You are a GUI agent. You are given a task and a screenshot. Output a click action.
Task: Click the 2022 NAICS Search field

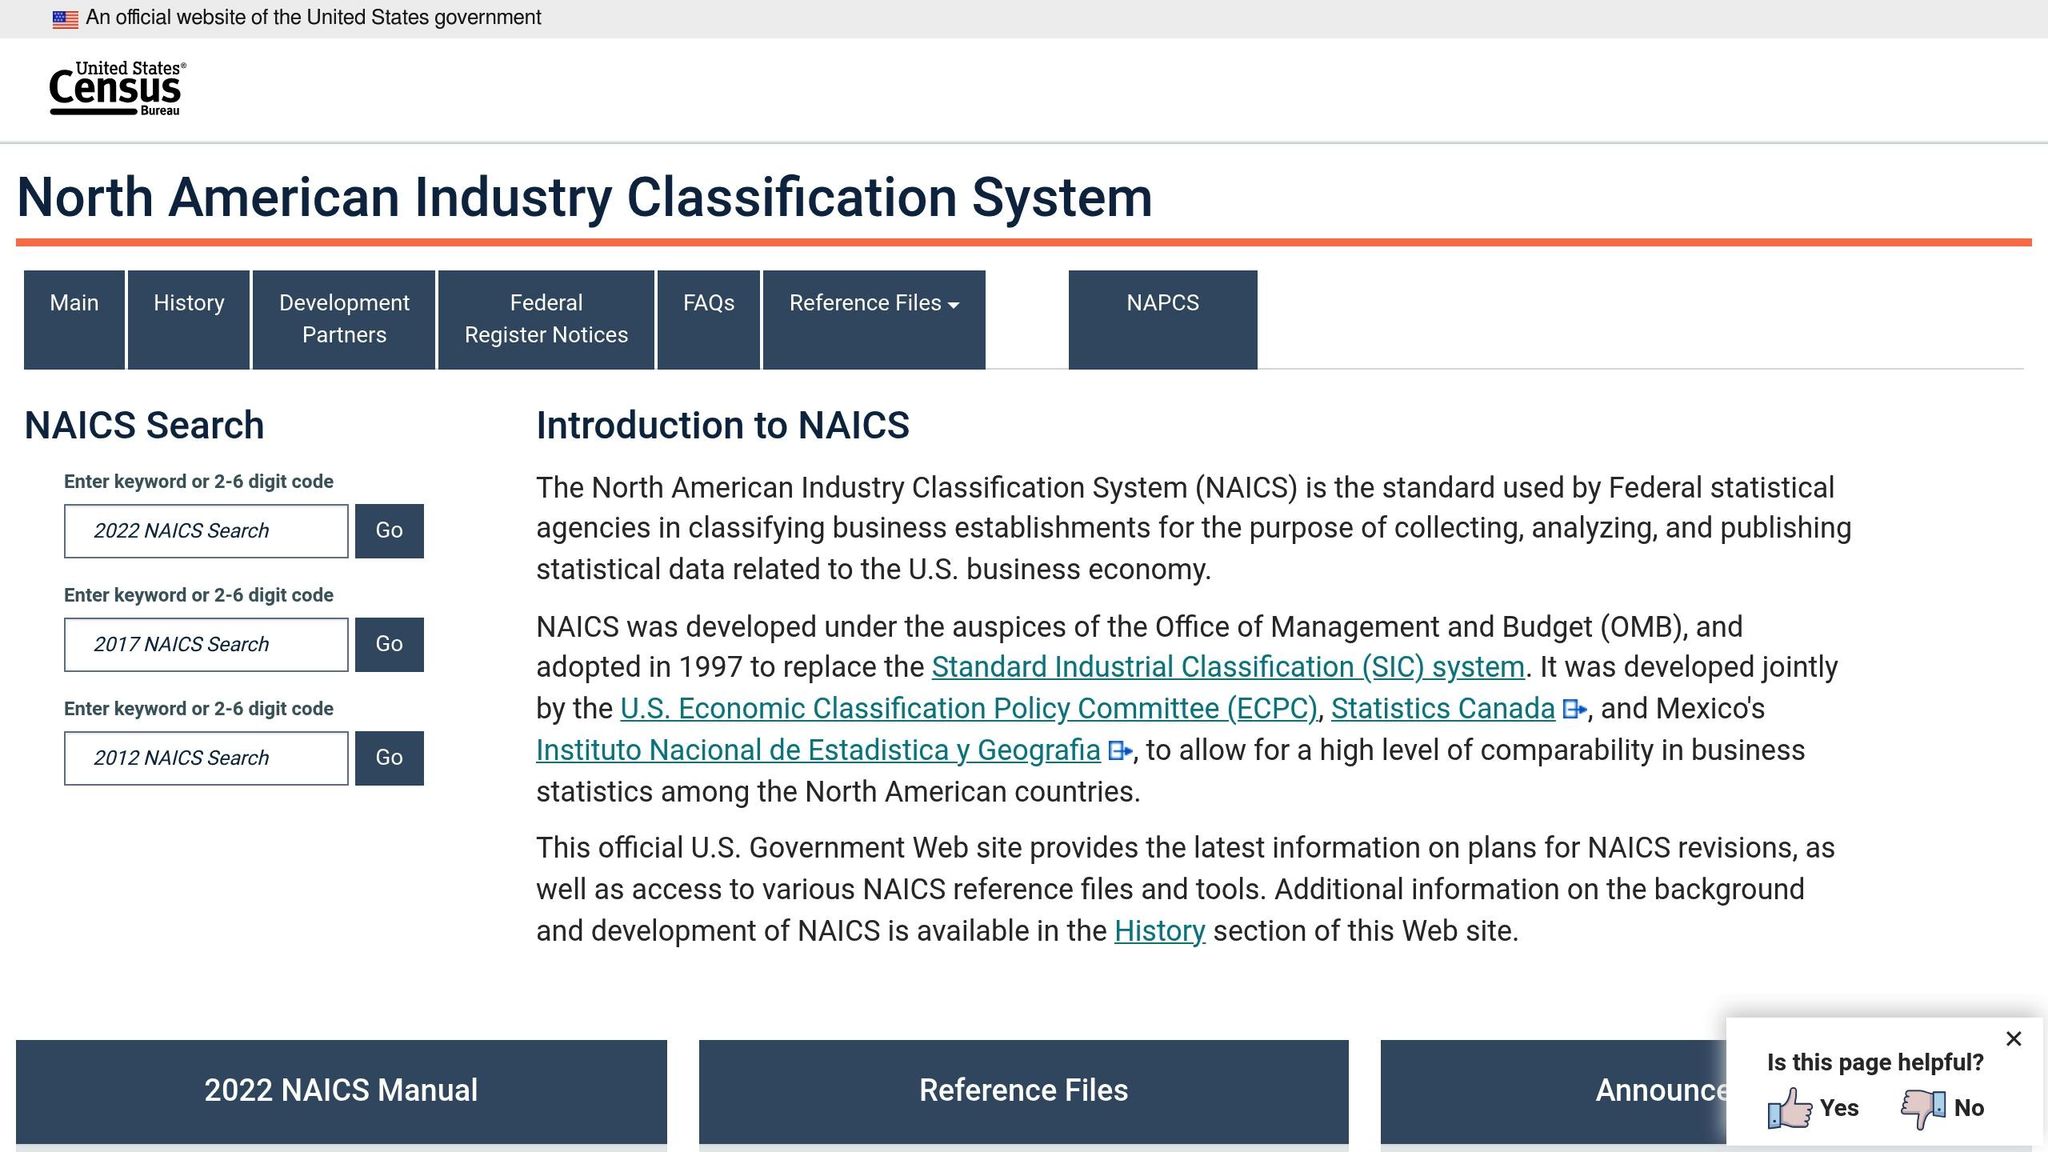(206, 531)
